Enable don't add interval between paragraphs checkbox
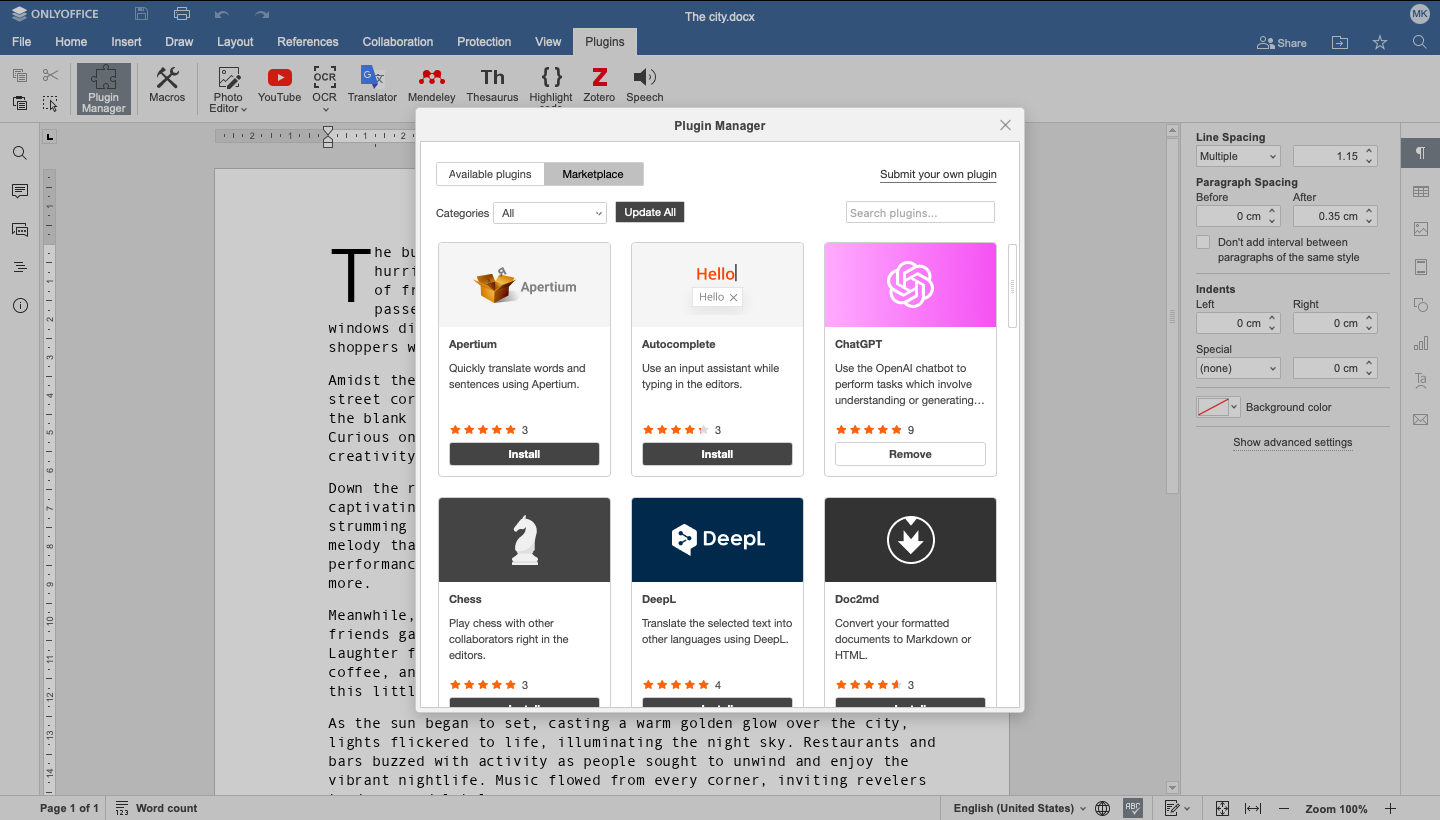 point(1203,242)
